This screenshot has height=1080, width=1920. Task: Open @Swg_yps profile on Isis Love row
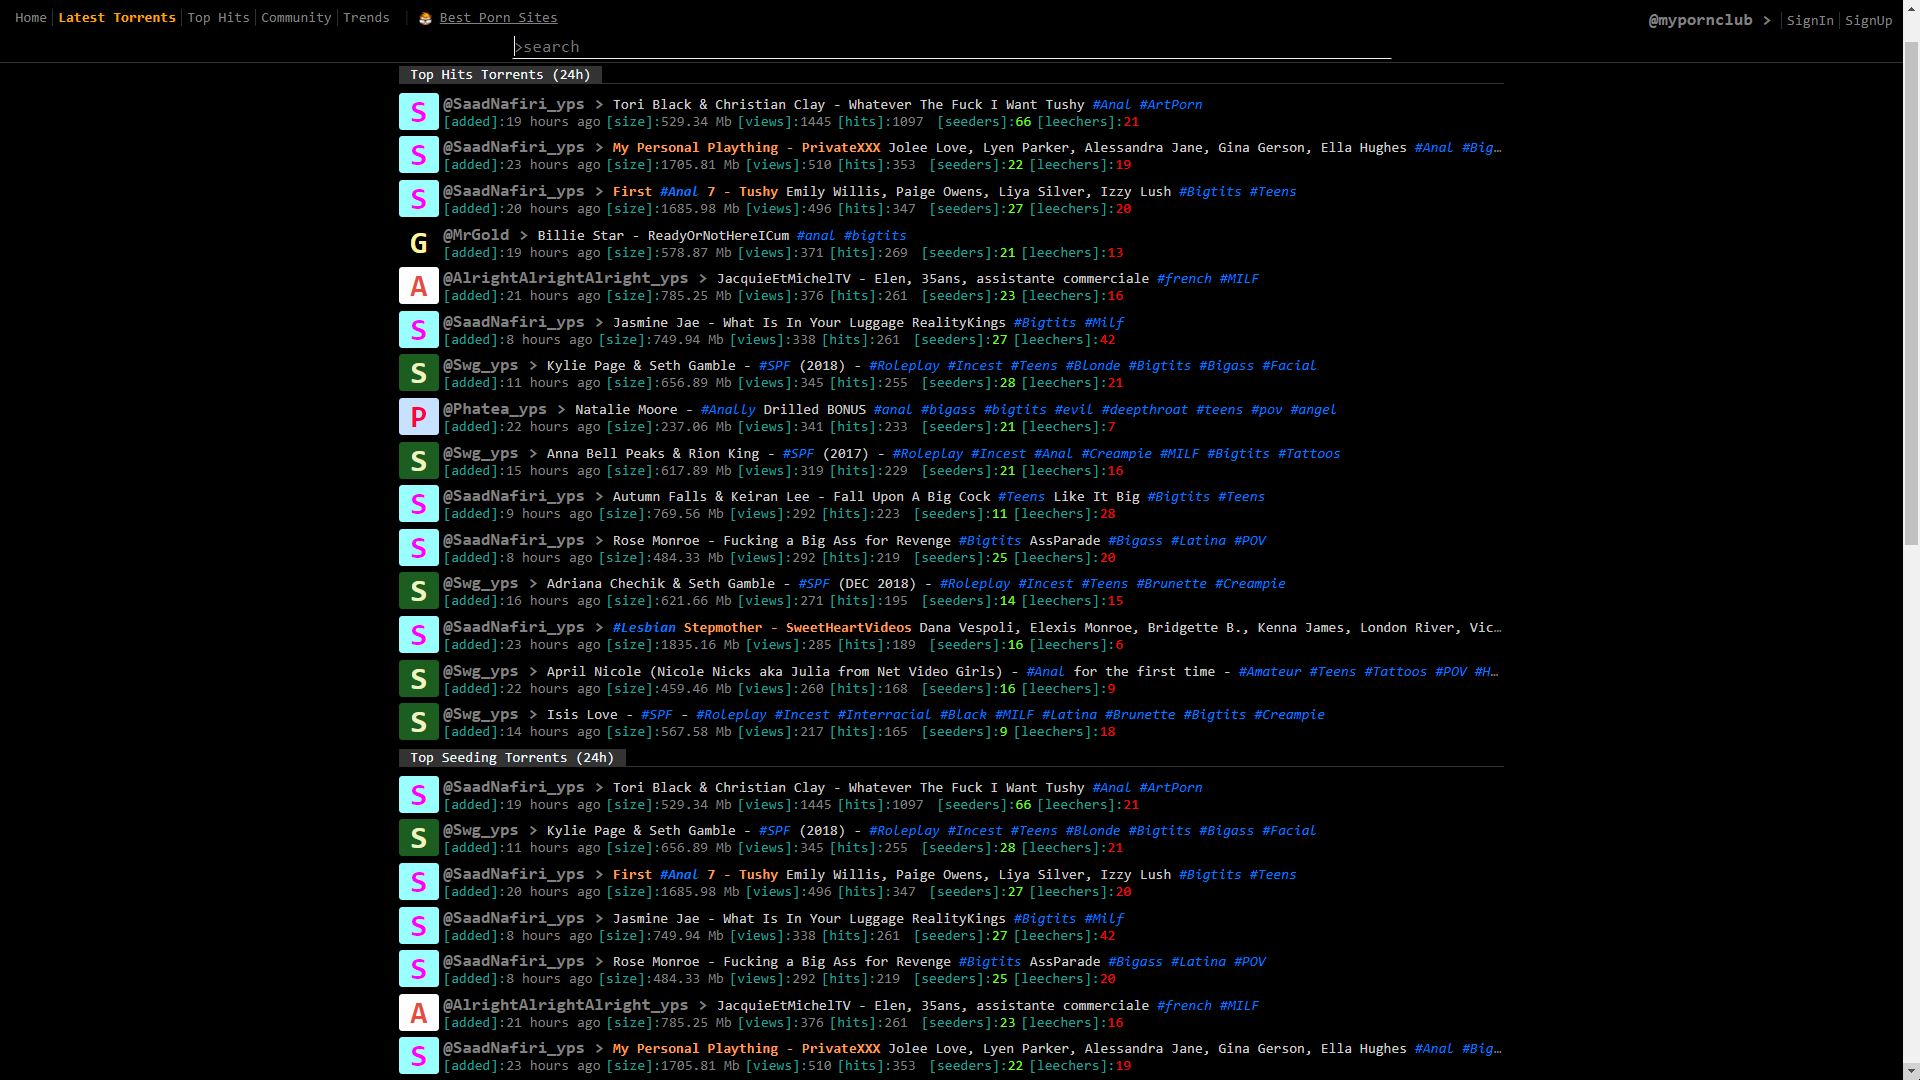pyautogui.click(x=481, y=714)
